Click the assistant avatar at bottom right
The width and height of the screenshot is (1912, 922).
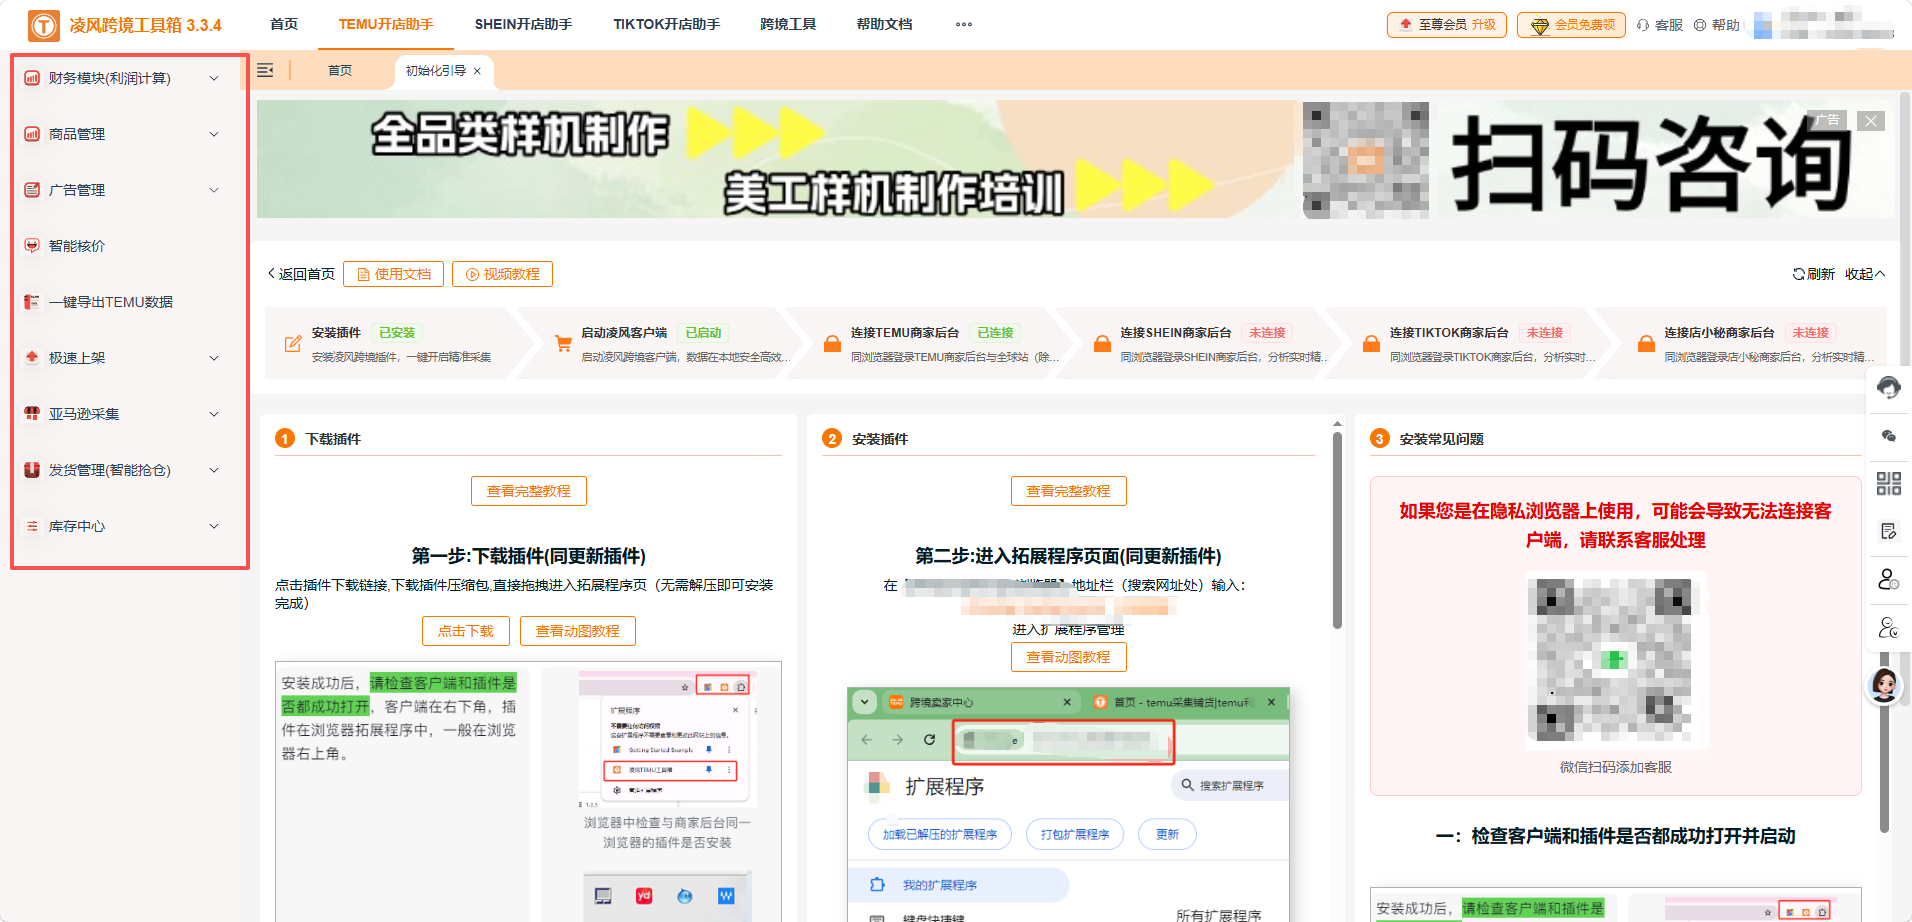tap(1882, 686)
